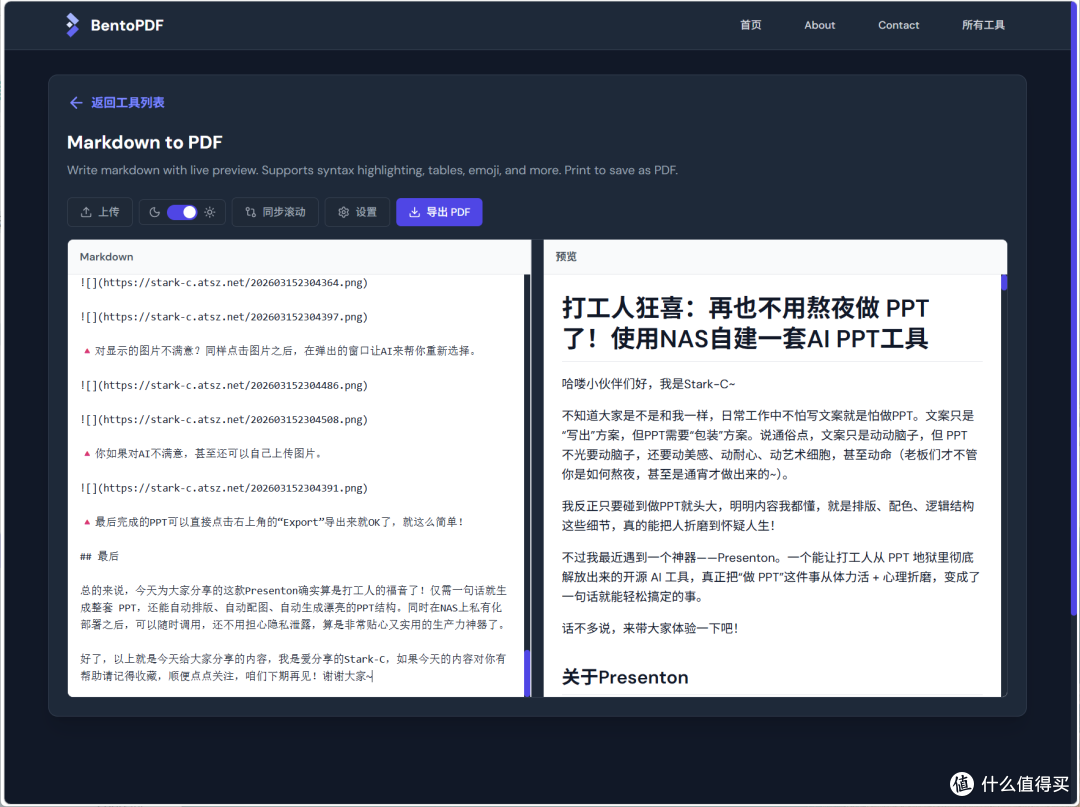The width and height of the screenshot is (1080, 807).
Task: Click the '## 最后' heading line in editor
Action: click(x=99, y=556)
